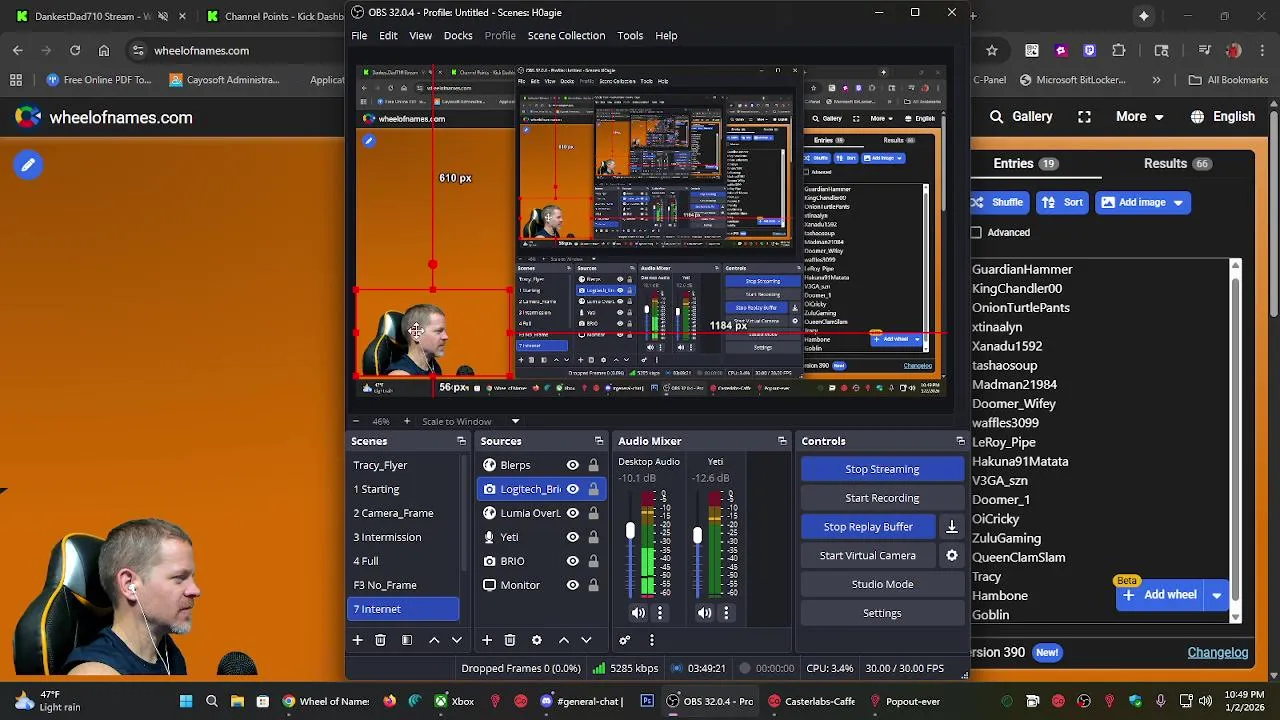This screenshot has width=1280, height=720.
Task: Click the Stop Replay Buffer button
Action: (x=868, y=527)
